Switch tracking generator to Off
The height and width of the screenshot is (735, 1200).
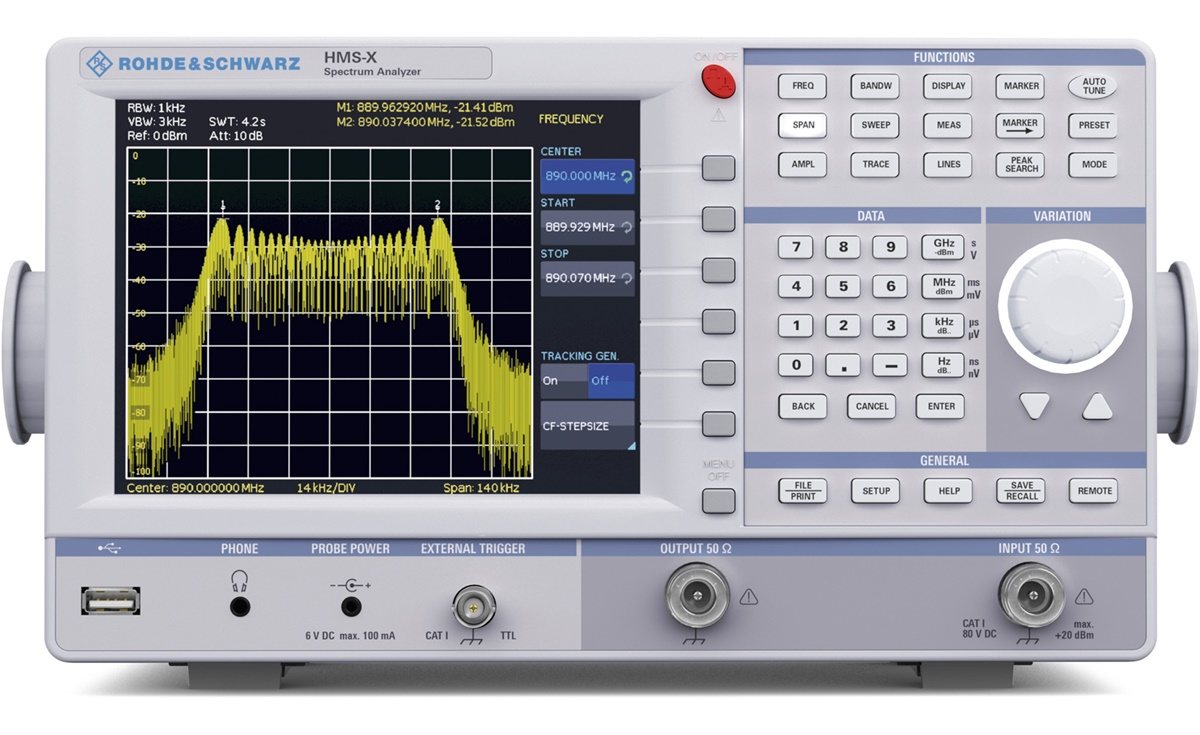click(611, 381)
